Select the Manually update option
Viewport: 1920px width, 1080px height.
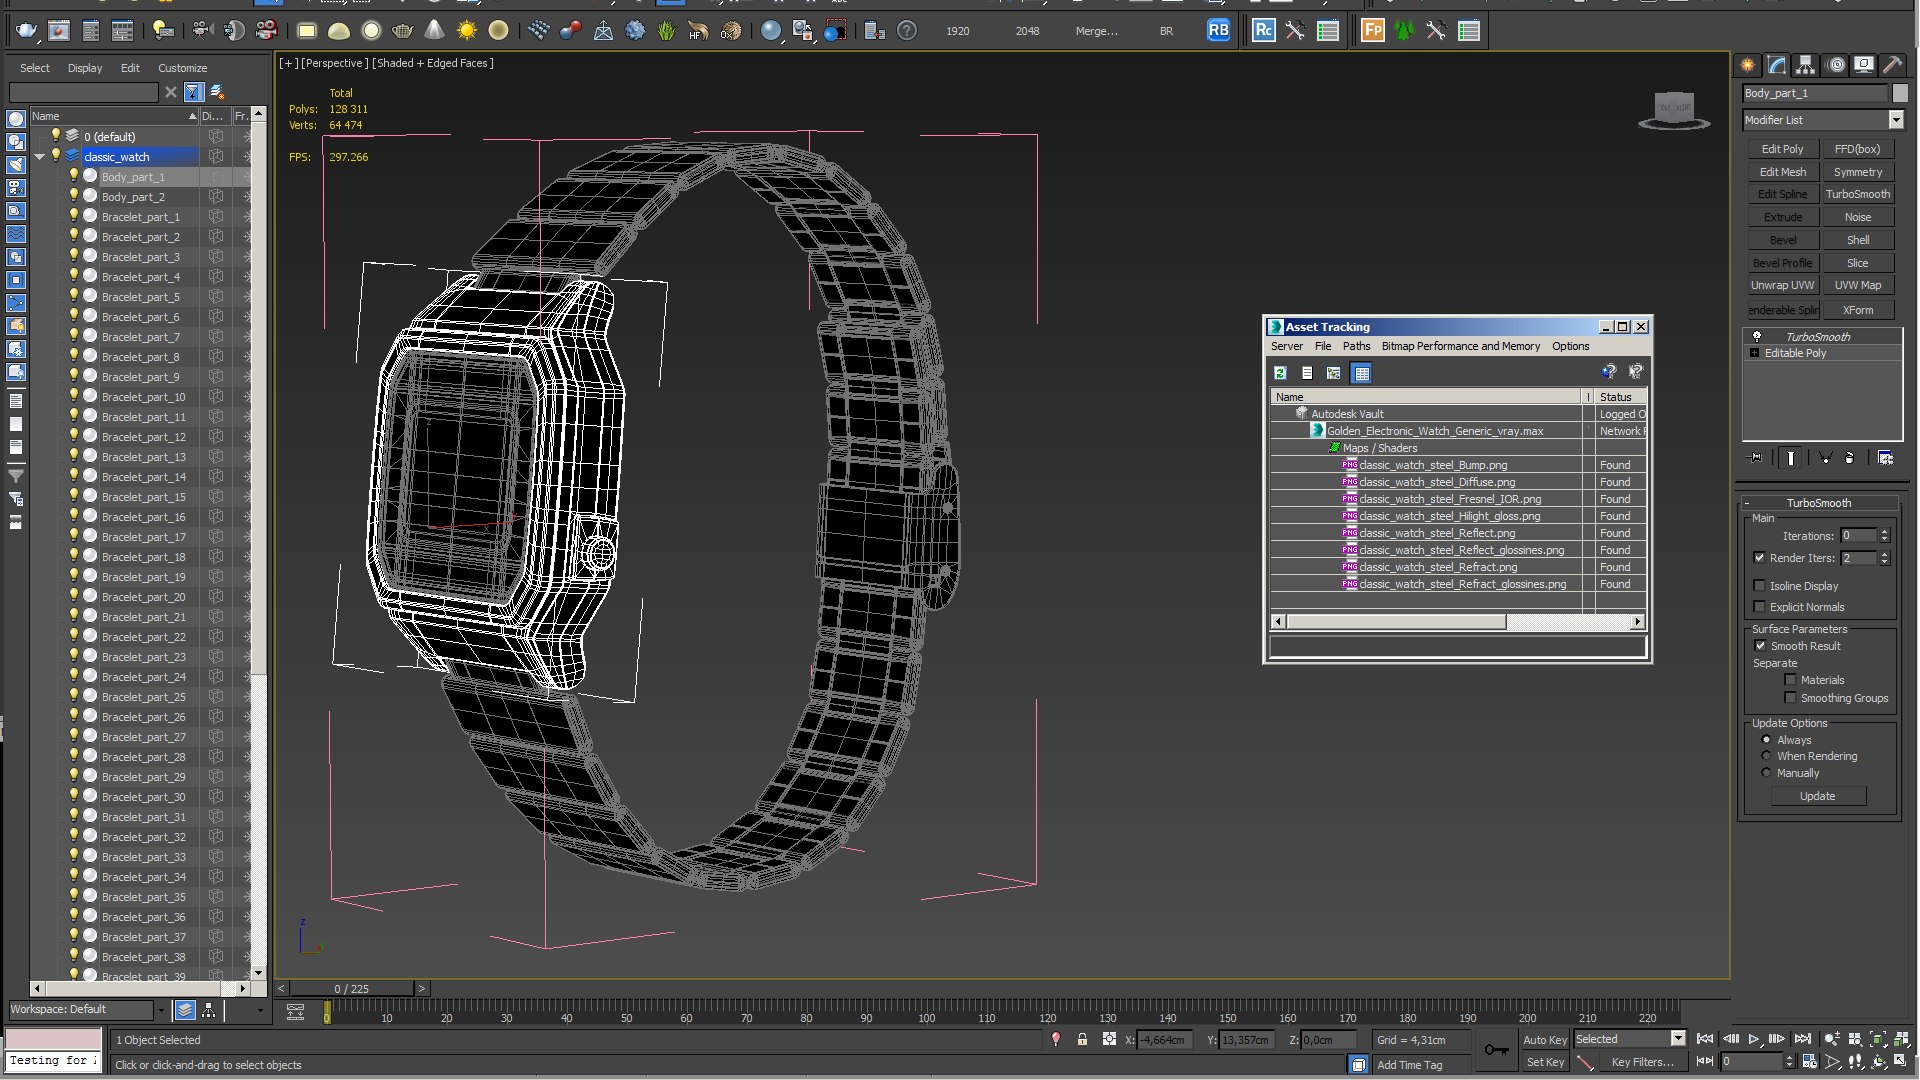[1766, 773]
